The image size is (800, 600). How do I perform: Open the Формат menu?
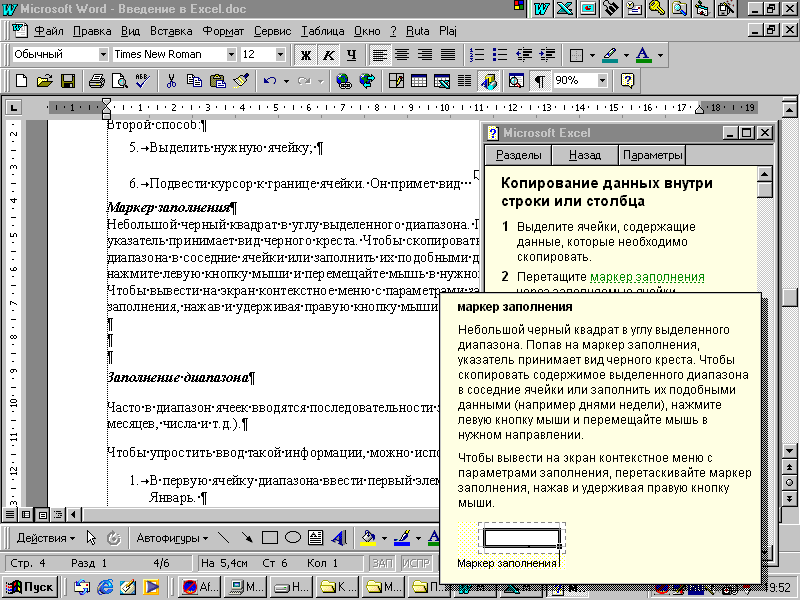(x=223, y=31)
